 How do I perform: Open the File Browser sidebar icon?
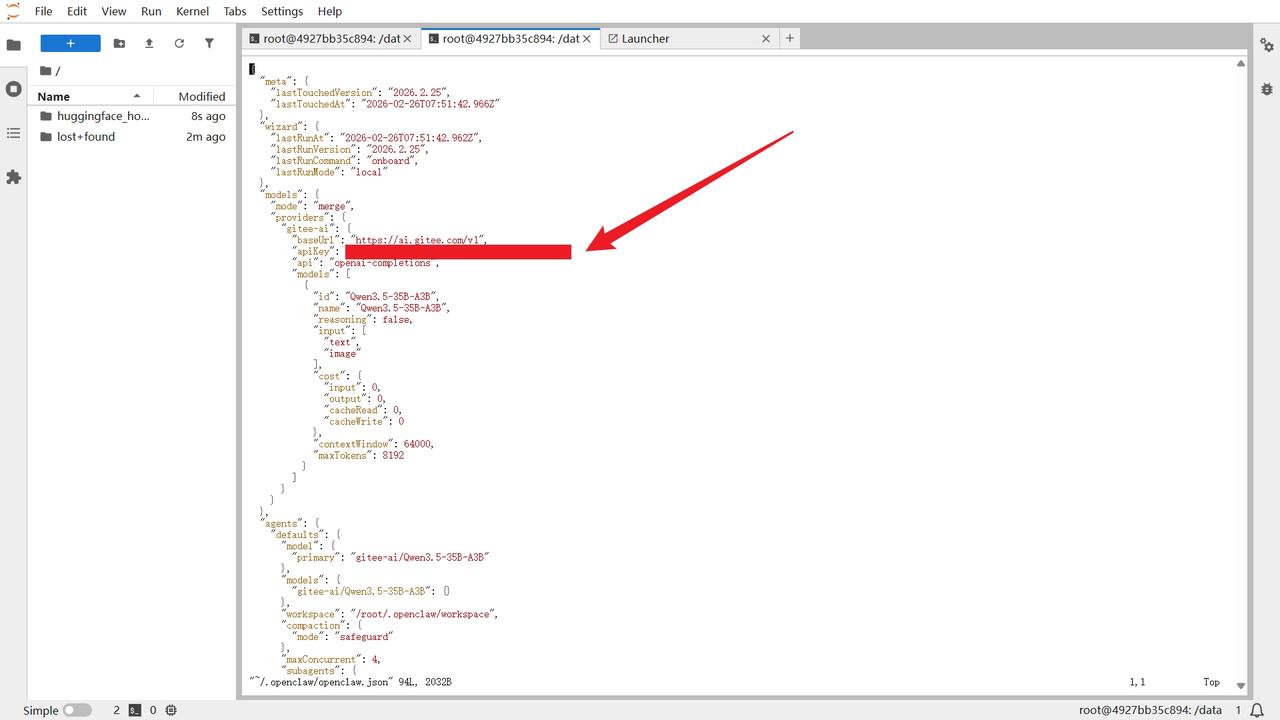pyautogui.click(x=14, y=45)
